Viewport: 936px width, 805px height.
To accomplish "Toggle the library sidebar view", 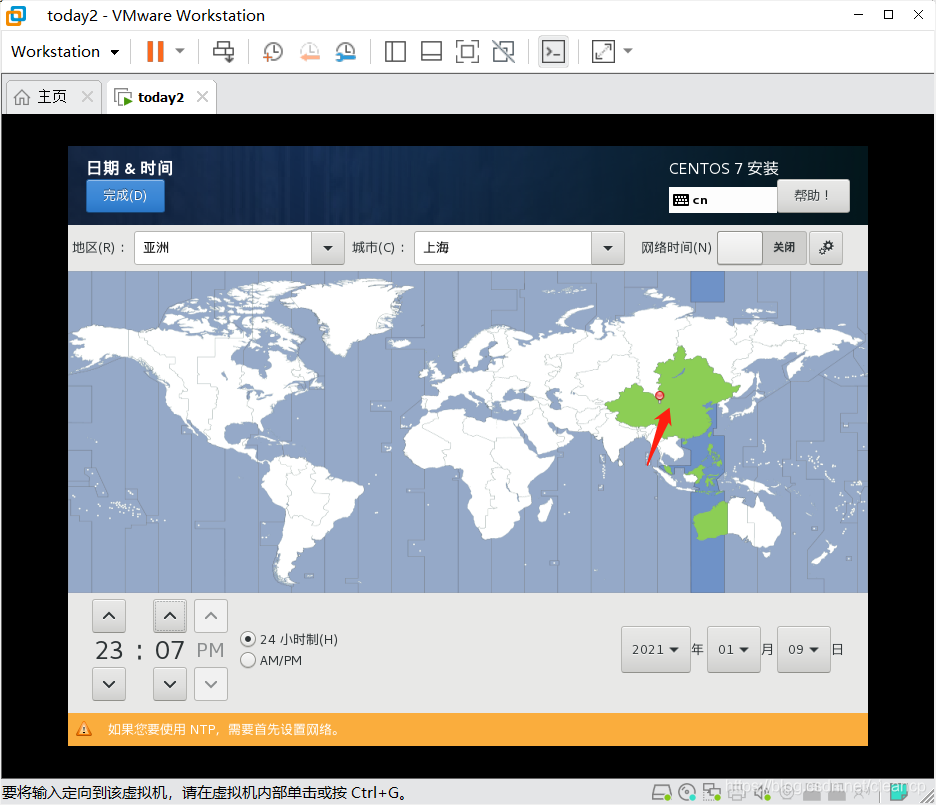I will pos(395,51).
